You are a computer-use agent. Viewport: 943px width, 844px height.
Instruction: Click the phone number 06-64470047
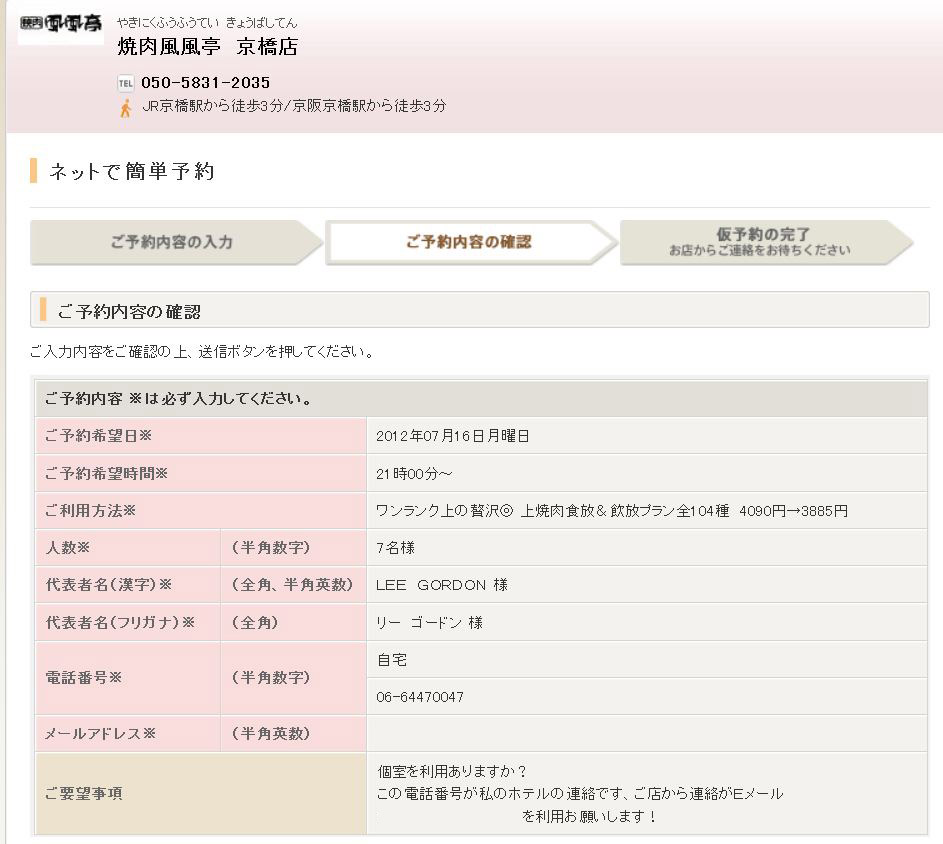(x=419, y=697)
